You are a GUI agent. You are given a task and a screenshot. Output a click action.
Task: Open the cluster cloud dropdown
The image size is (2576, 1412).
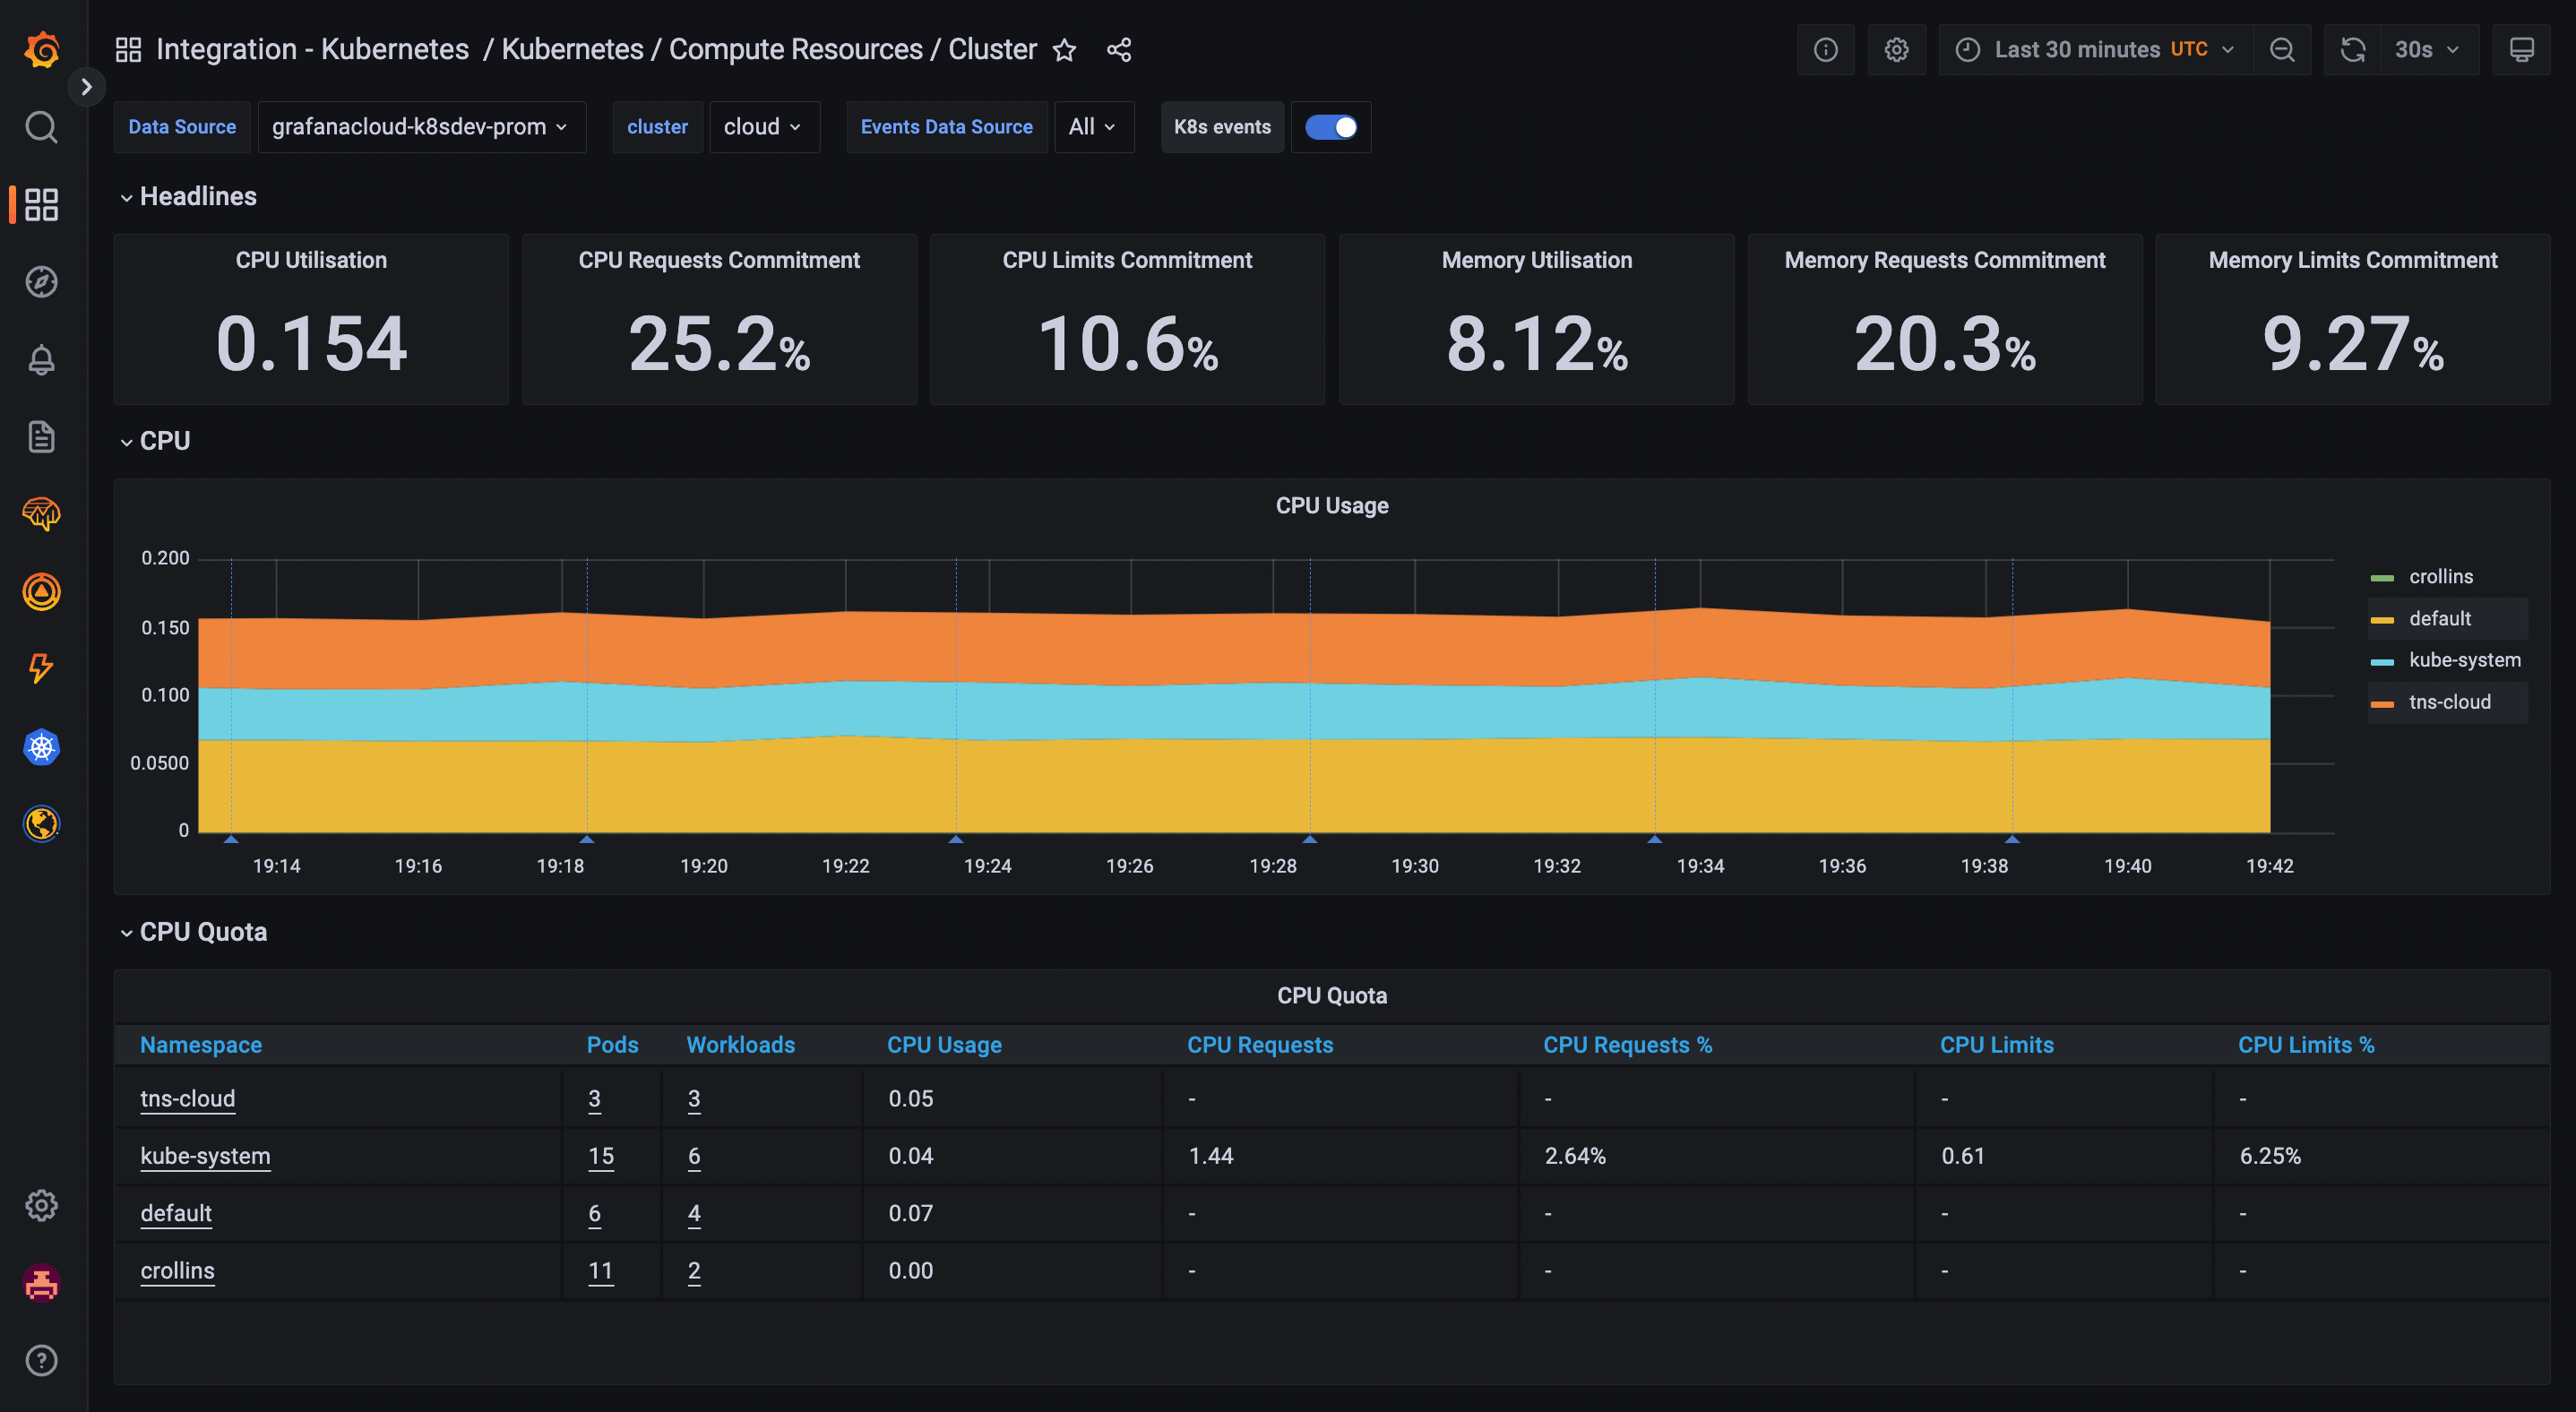point(764,127)
